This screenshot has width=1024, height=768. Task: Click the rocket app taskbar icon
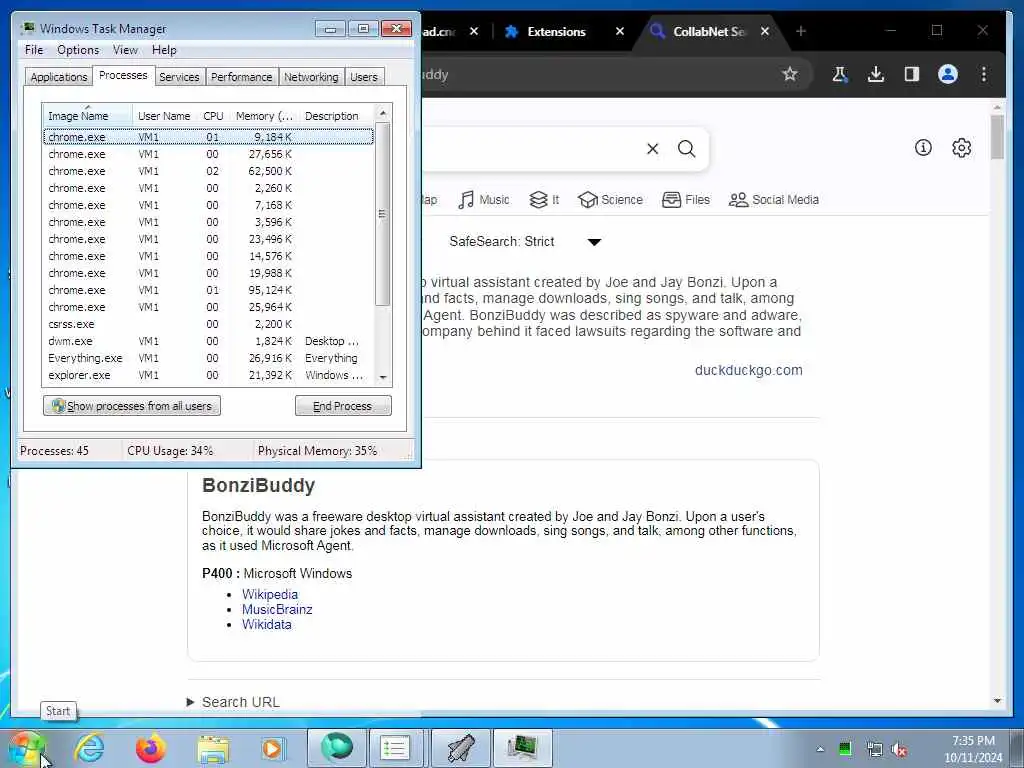click(x=461, y=748)
